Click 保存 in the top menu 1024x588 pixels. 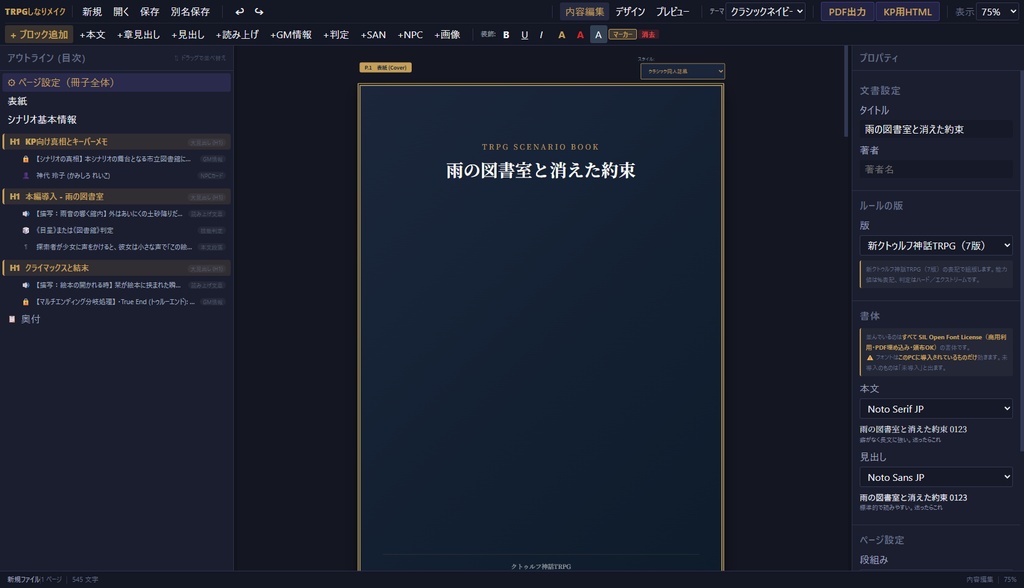pos(150,12)
